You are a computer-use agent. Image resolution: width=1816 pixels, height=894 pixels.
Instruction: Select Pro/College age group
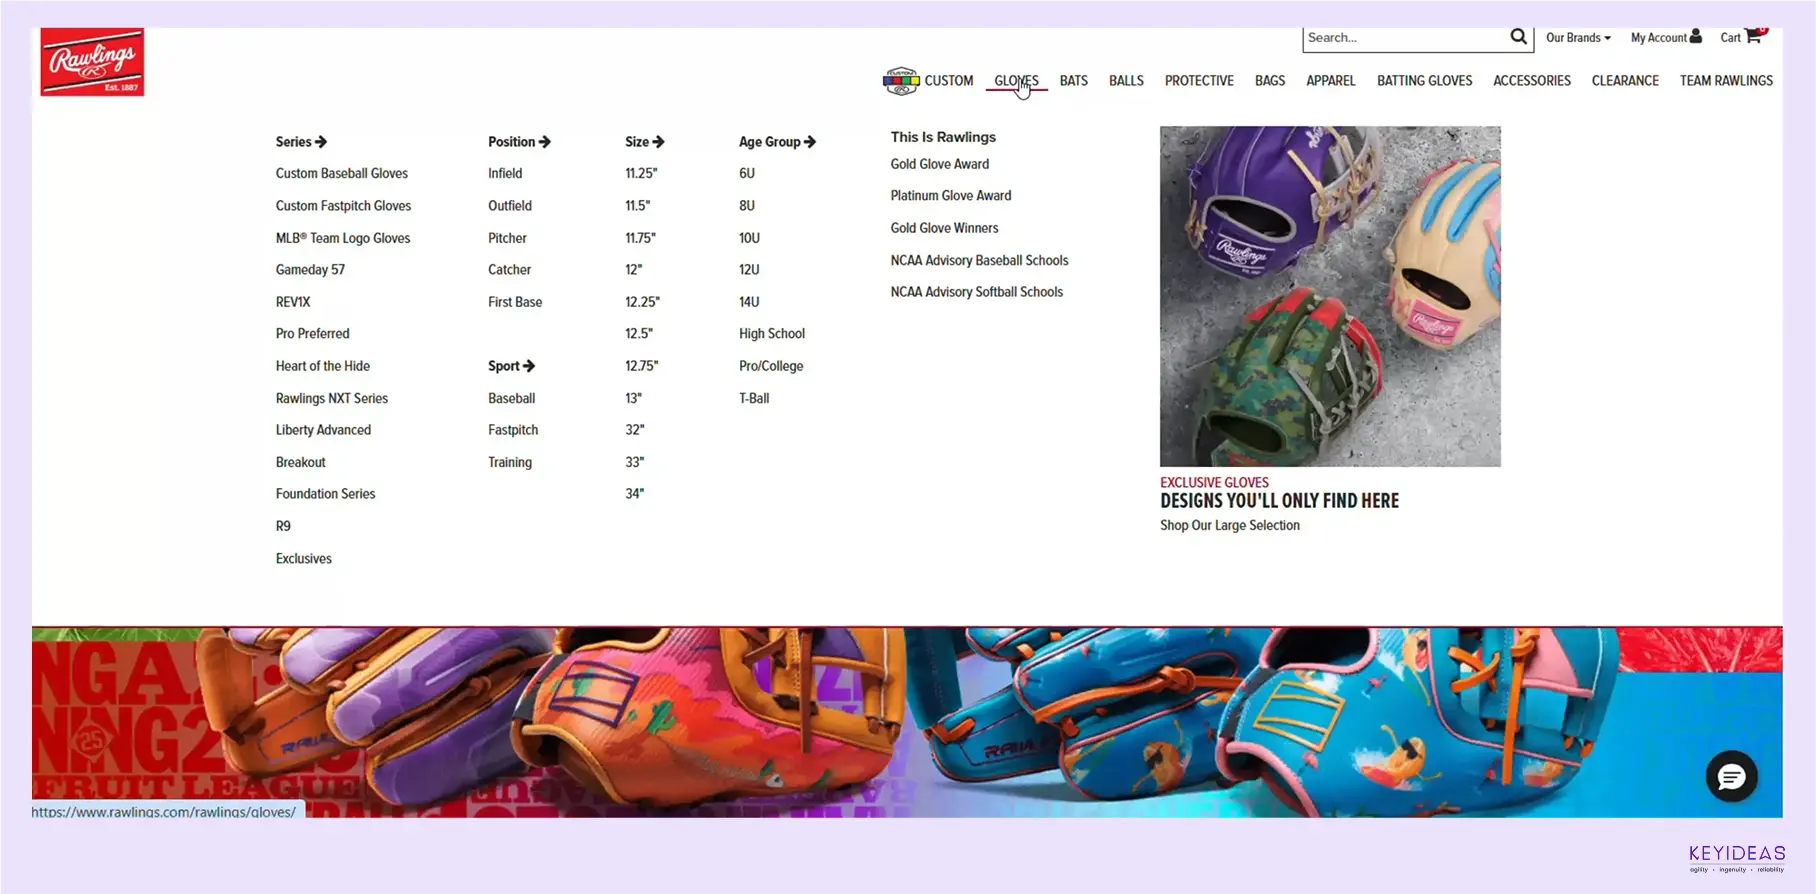click(771, 366)
